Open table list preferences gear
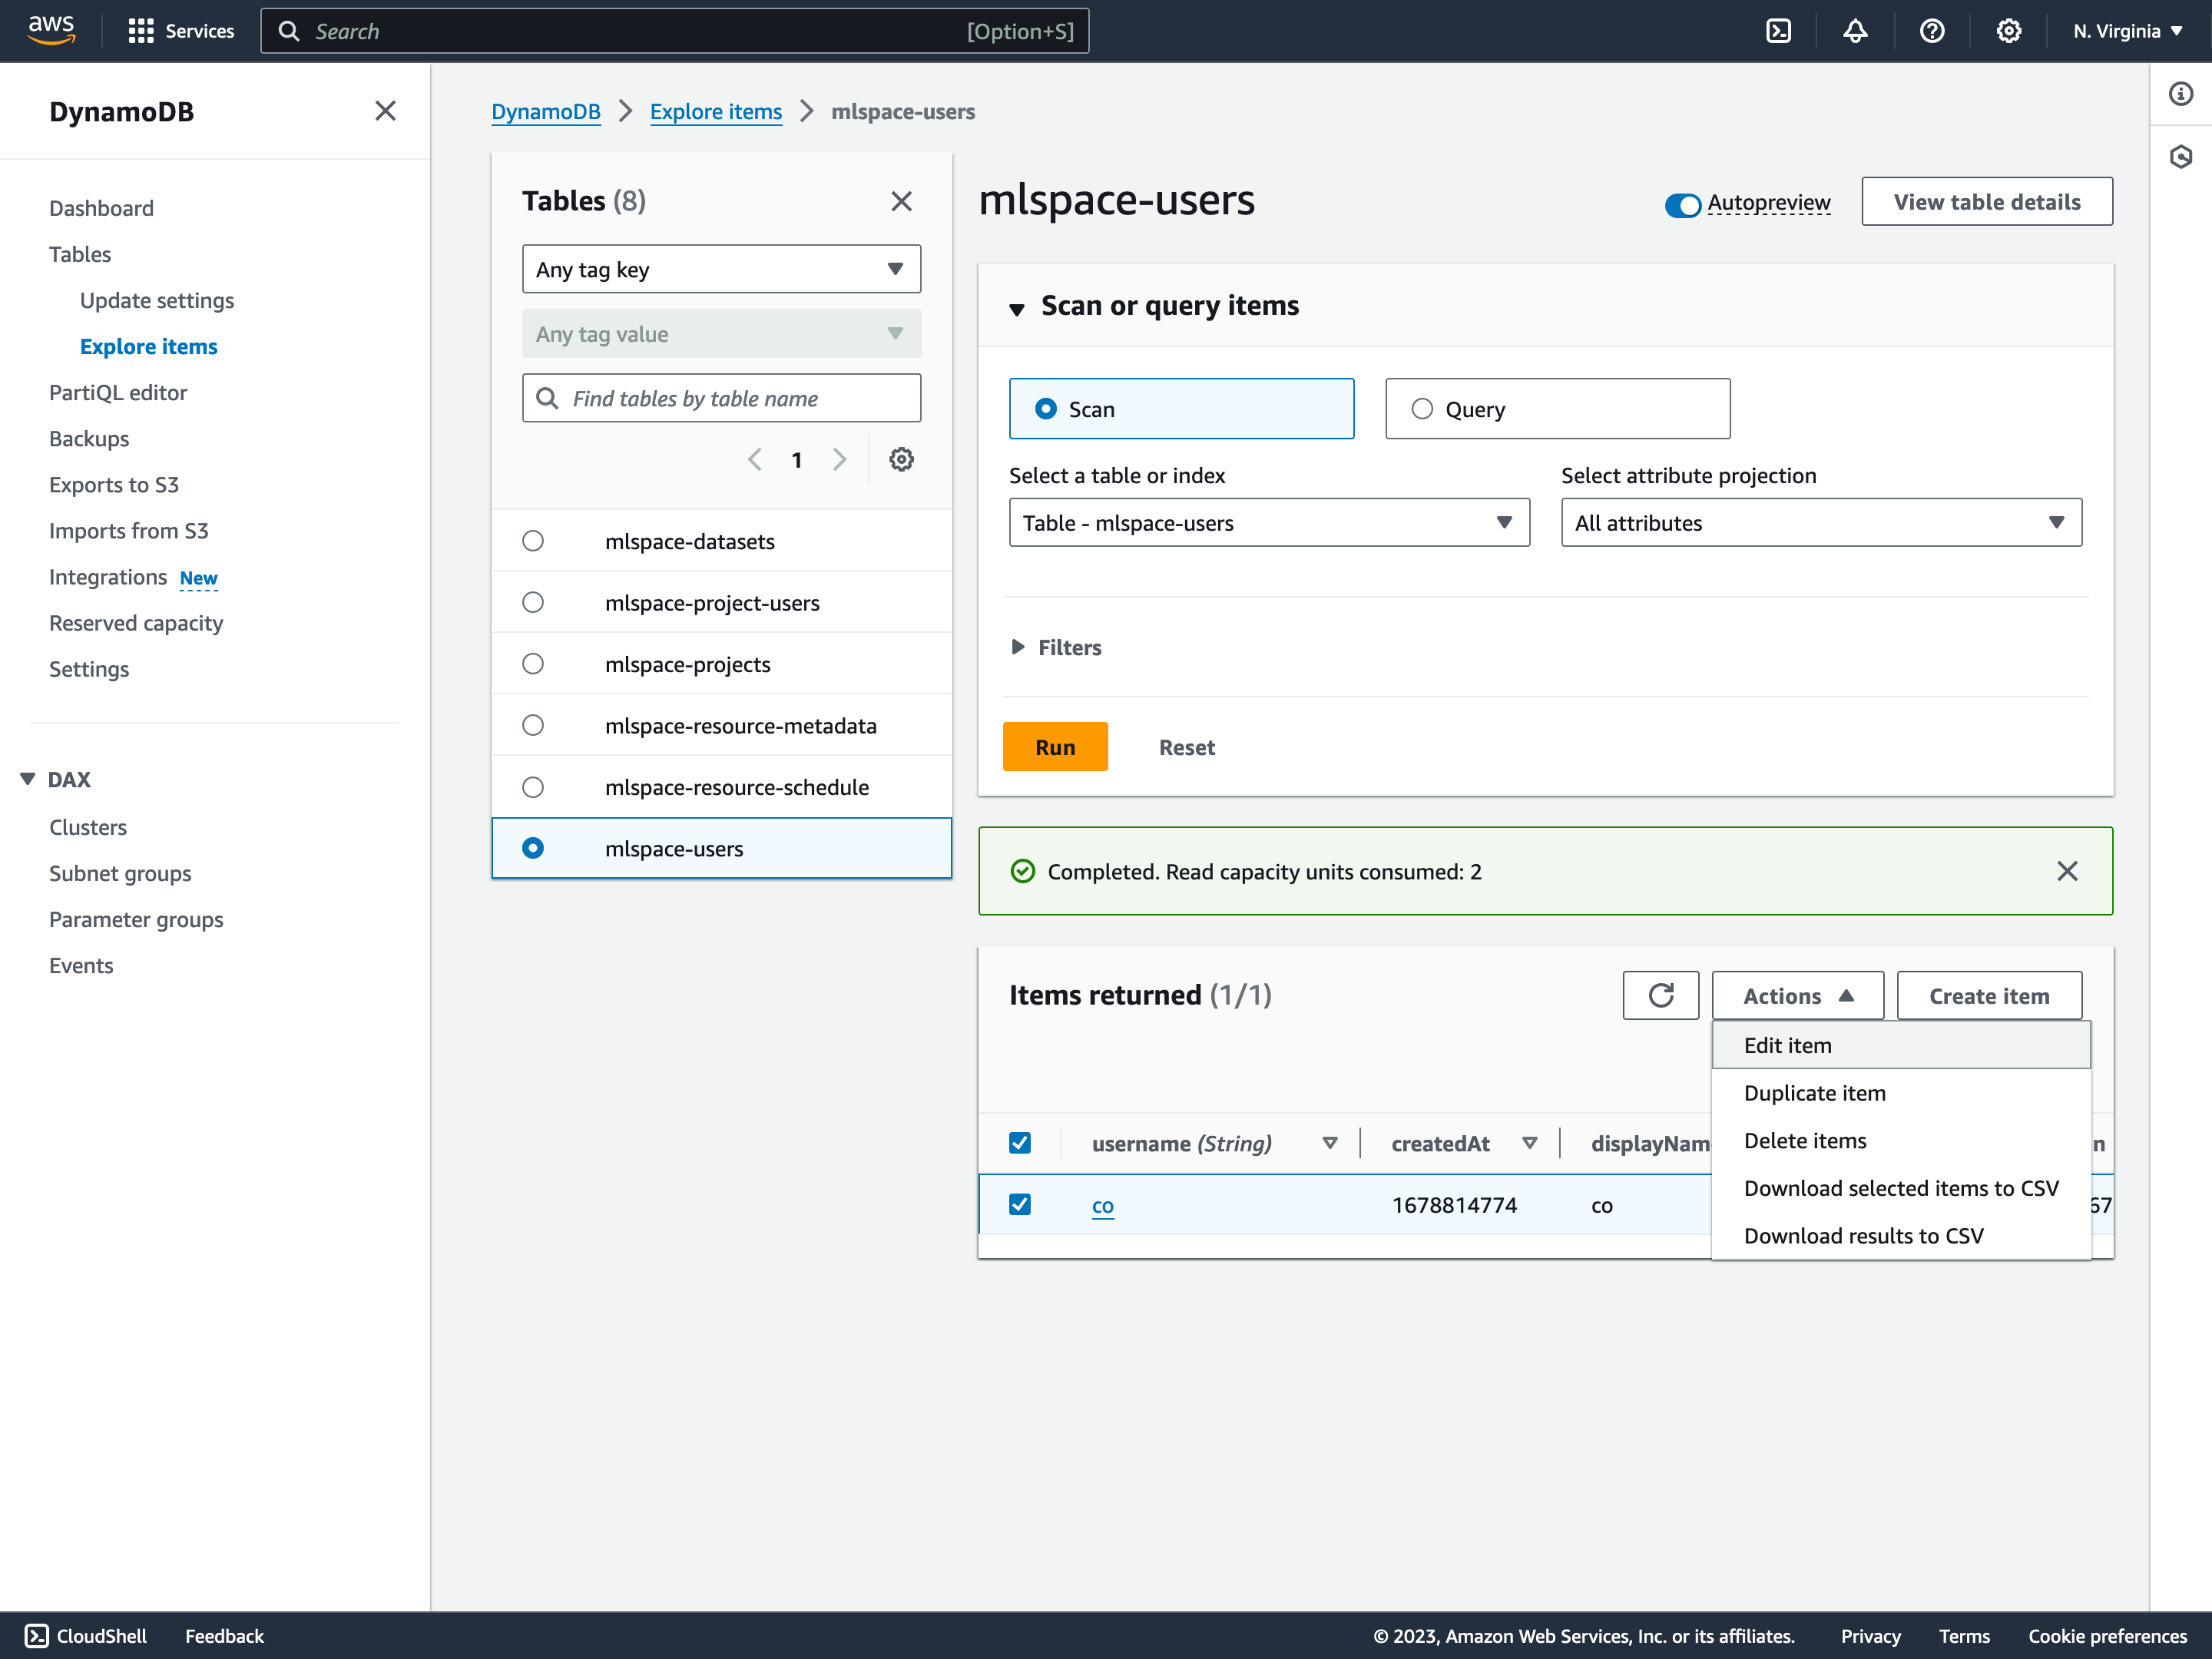The width and height of the screenshot is (2212, 1659). point(901,459)
